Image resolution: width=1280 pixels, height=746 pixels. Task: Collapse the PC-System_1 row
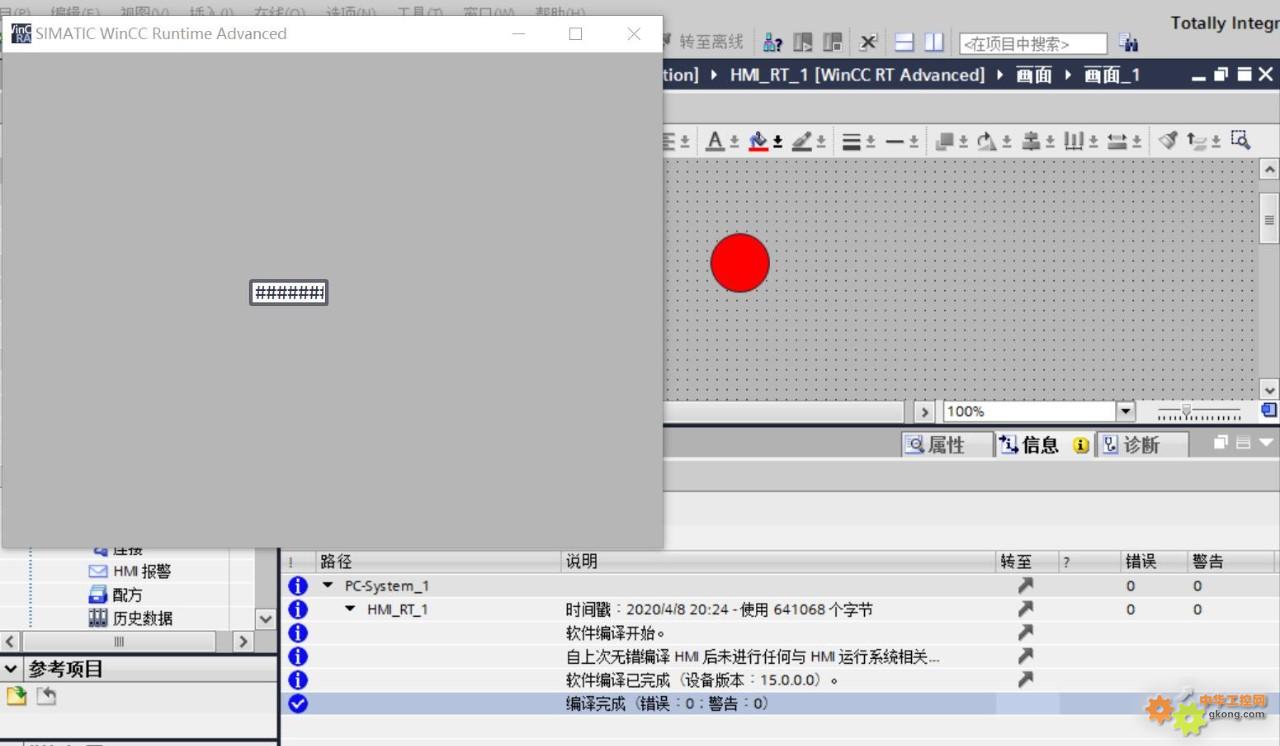pos(328,586)
